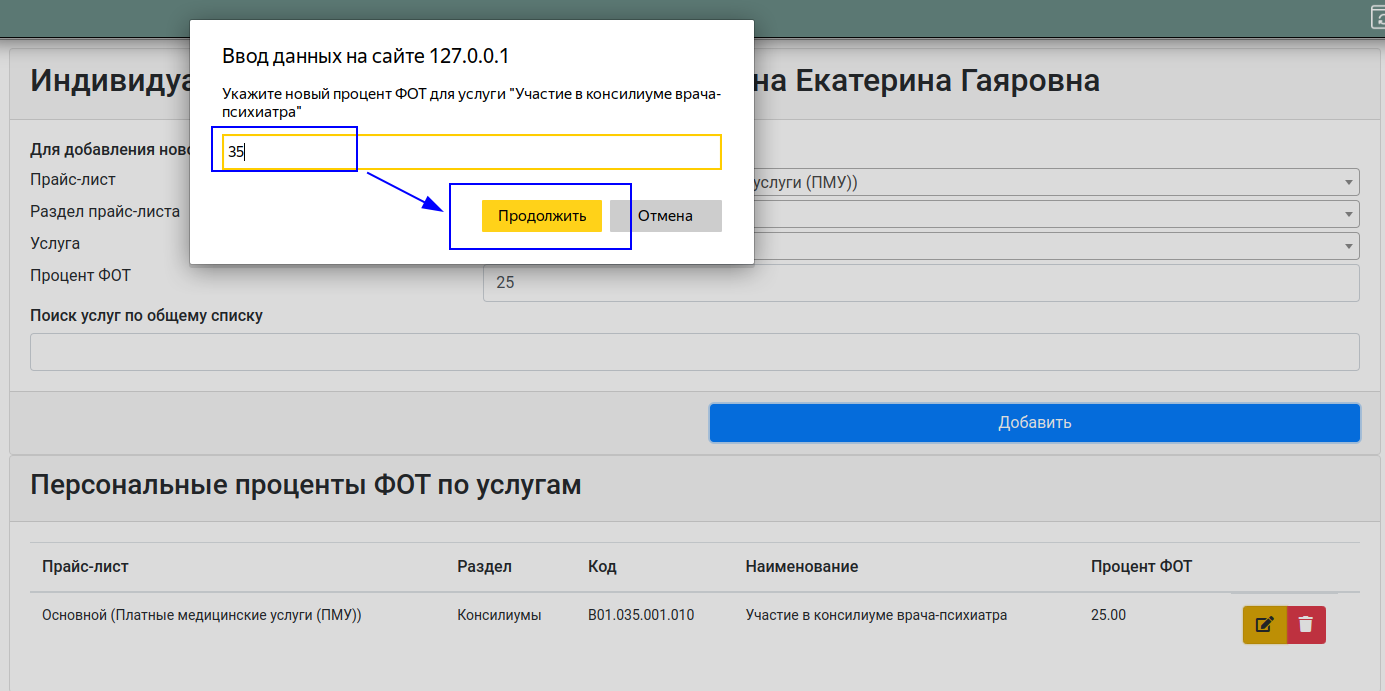Click the Процент ФОТ column header in table
The height and width of the screenshot is (691, 1385).
1141,567
